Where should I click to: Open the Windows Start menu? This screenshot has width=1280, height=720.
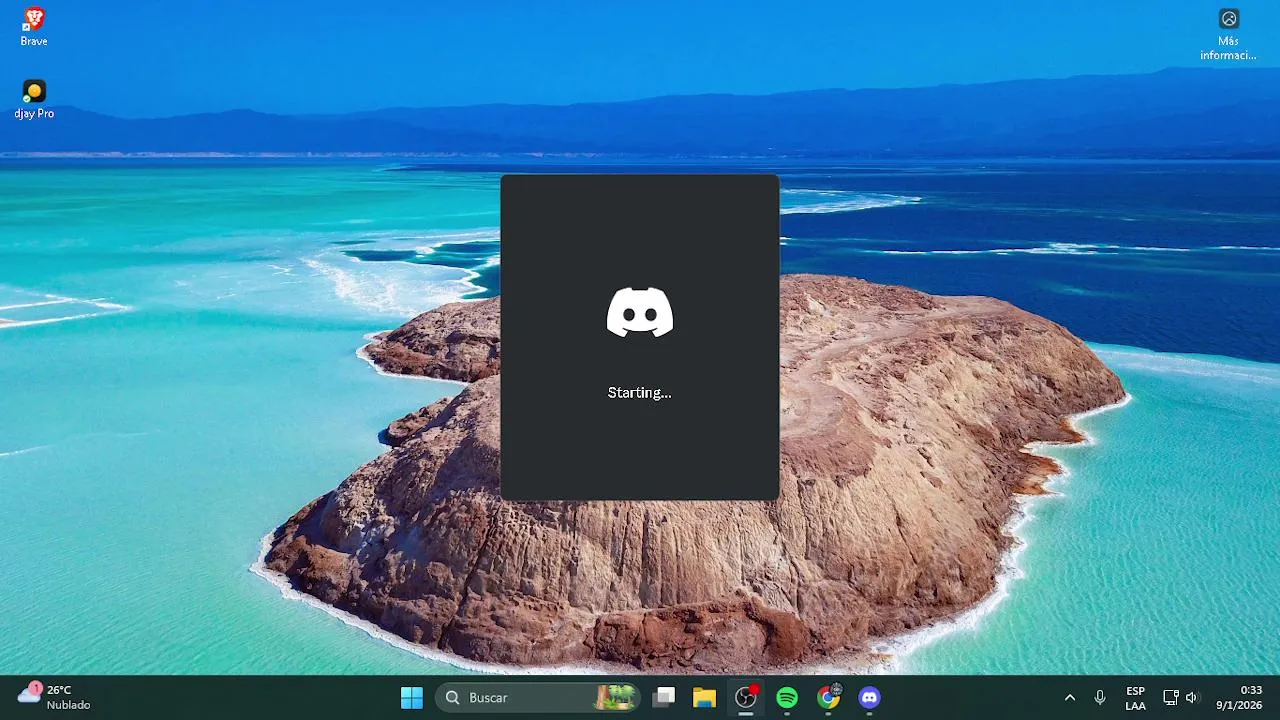point(411,698)
